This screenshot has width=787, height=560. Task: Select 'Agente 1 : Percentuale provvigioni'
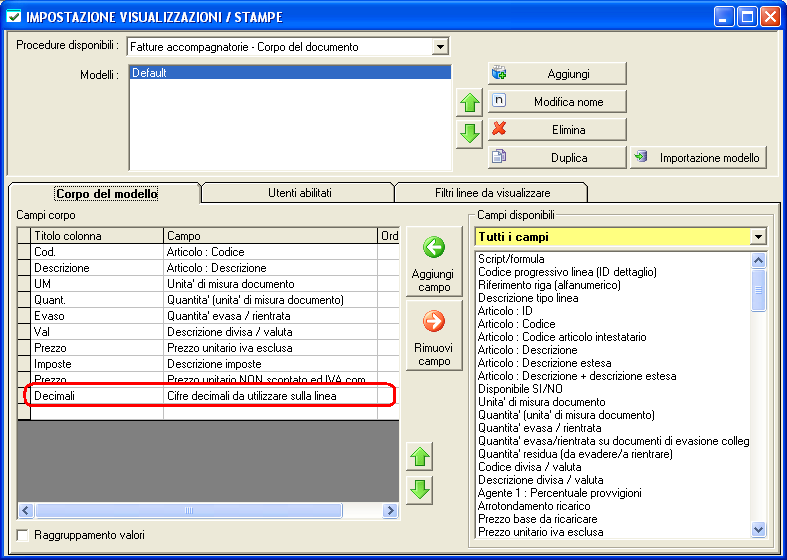[x=560, y=493]
